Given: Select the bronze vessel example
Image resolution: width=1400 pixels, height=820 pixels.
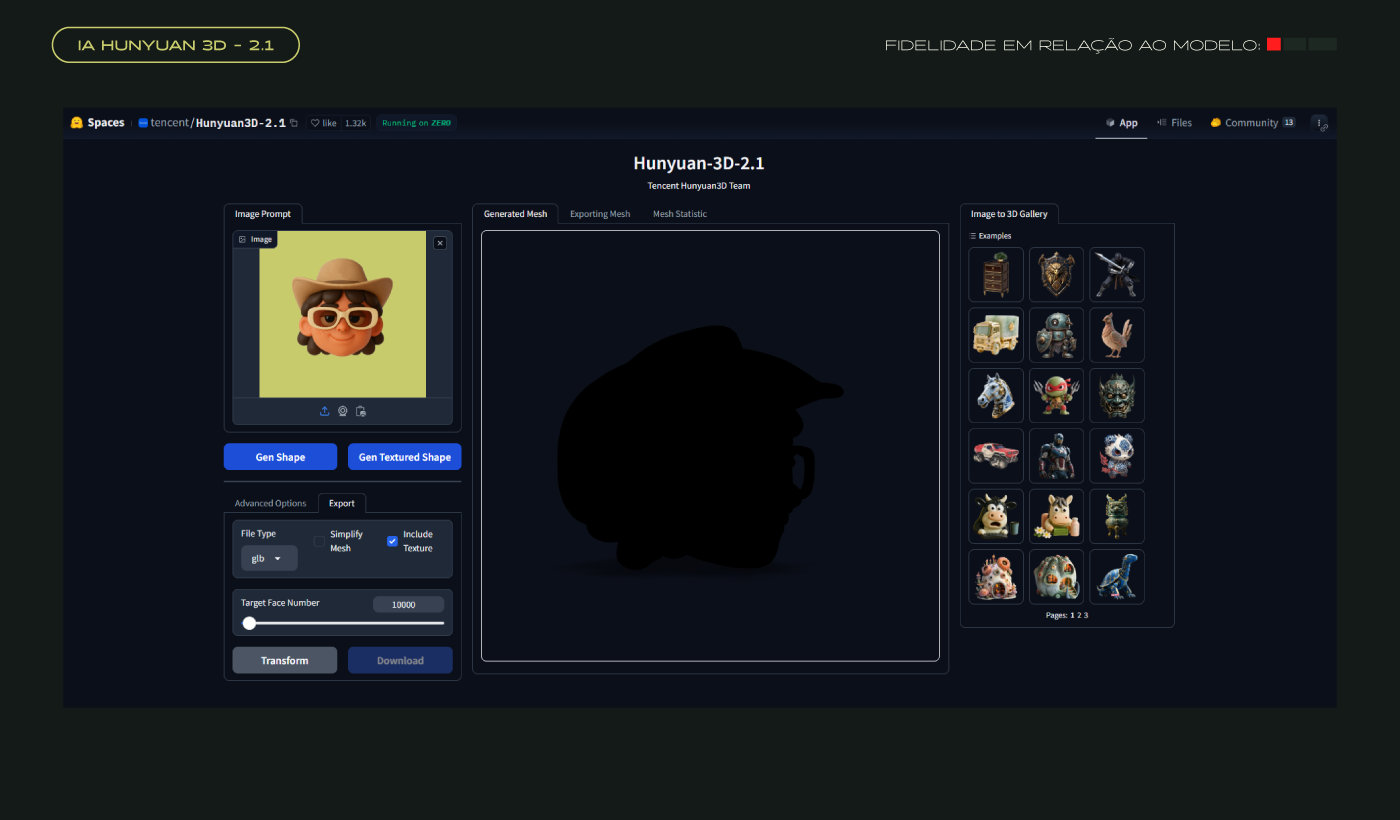Looking at the screenshot, I should (1117, 516).
